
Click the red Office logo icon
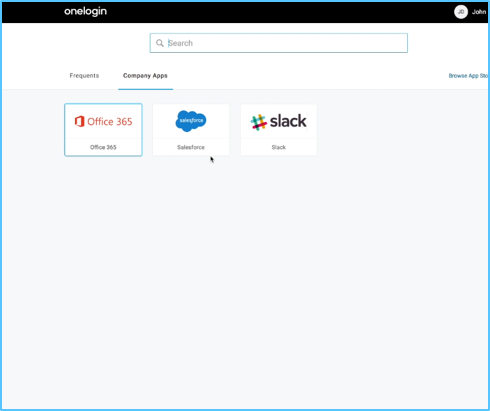79,121
